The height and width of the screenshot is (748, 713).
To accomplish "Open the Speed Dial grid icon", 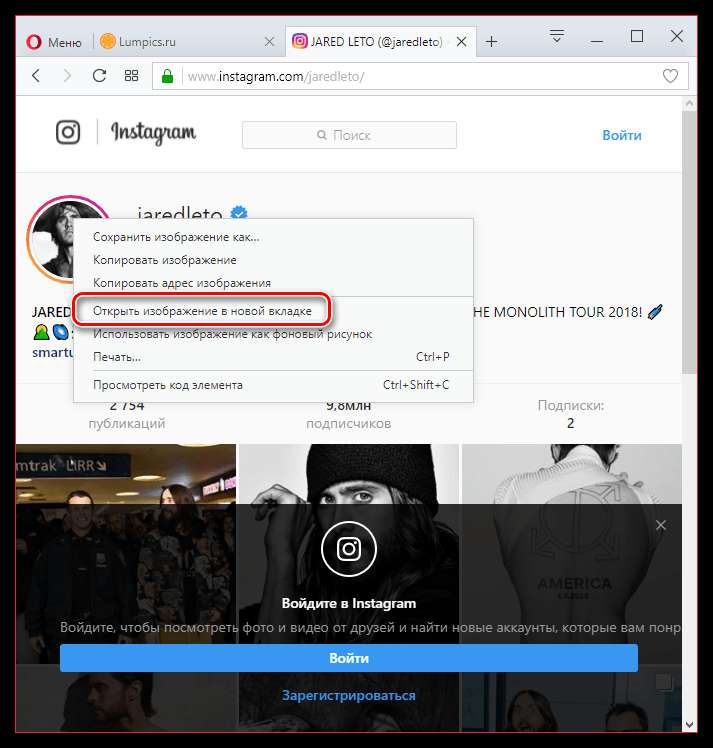I will tap(131, 75).
